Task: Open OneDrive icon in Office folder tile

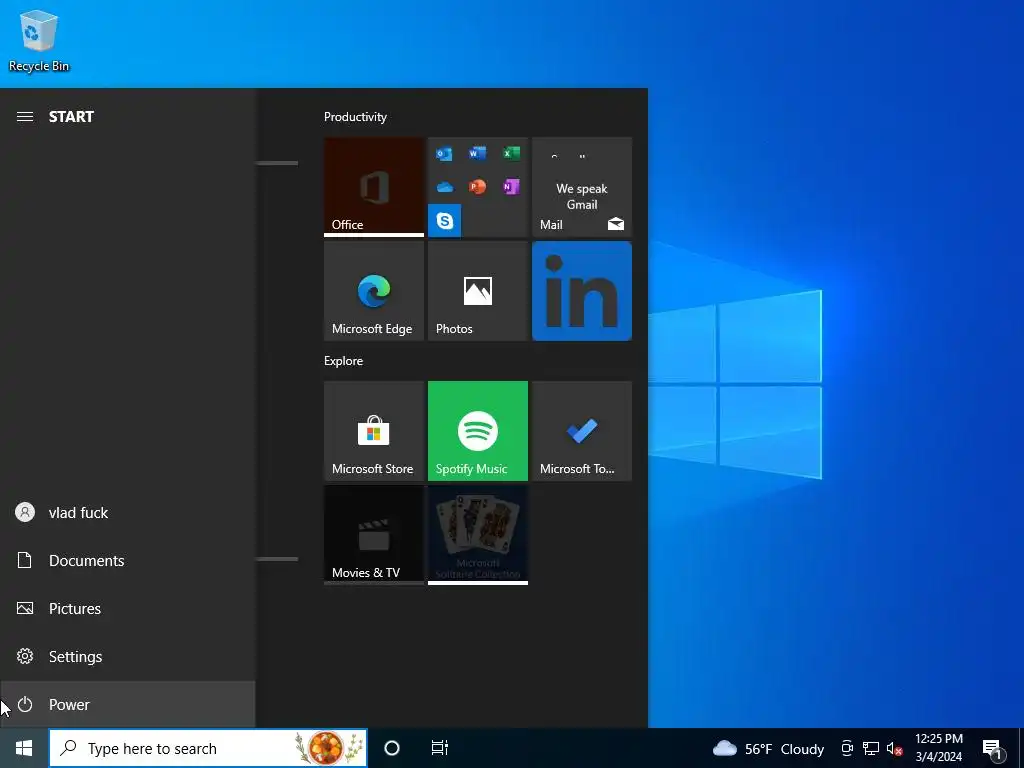Action: 444,187
